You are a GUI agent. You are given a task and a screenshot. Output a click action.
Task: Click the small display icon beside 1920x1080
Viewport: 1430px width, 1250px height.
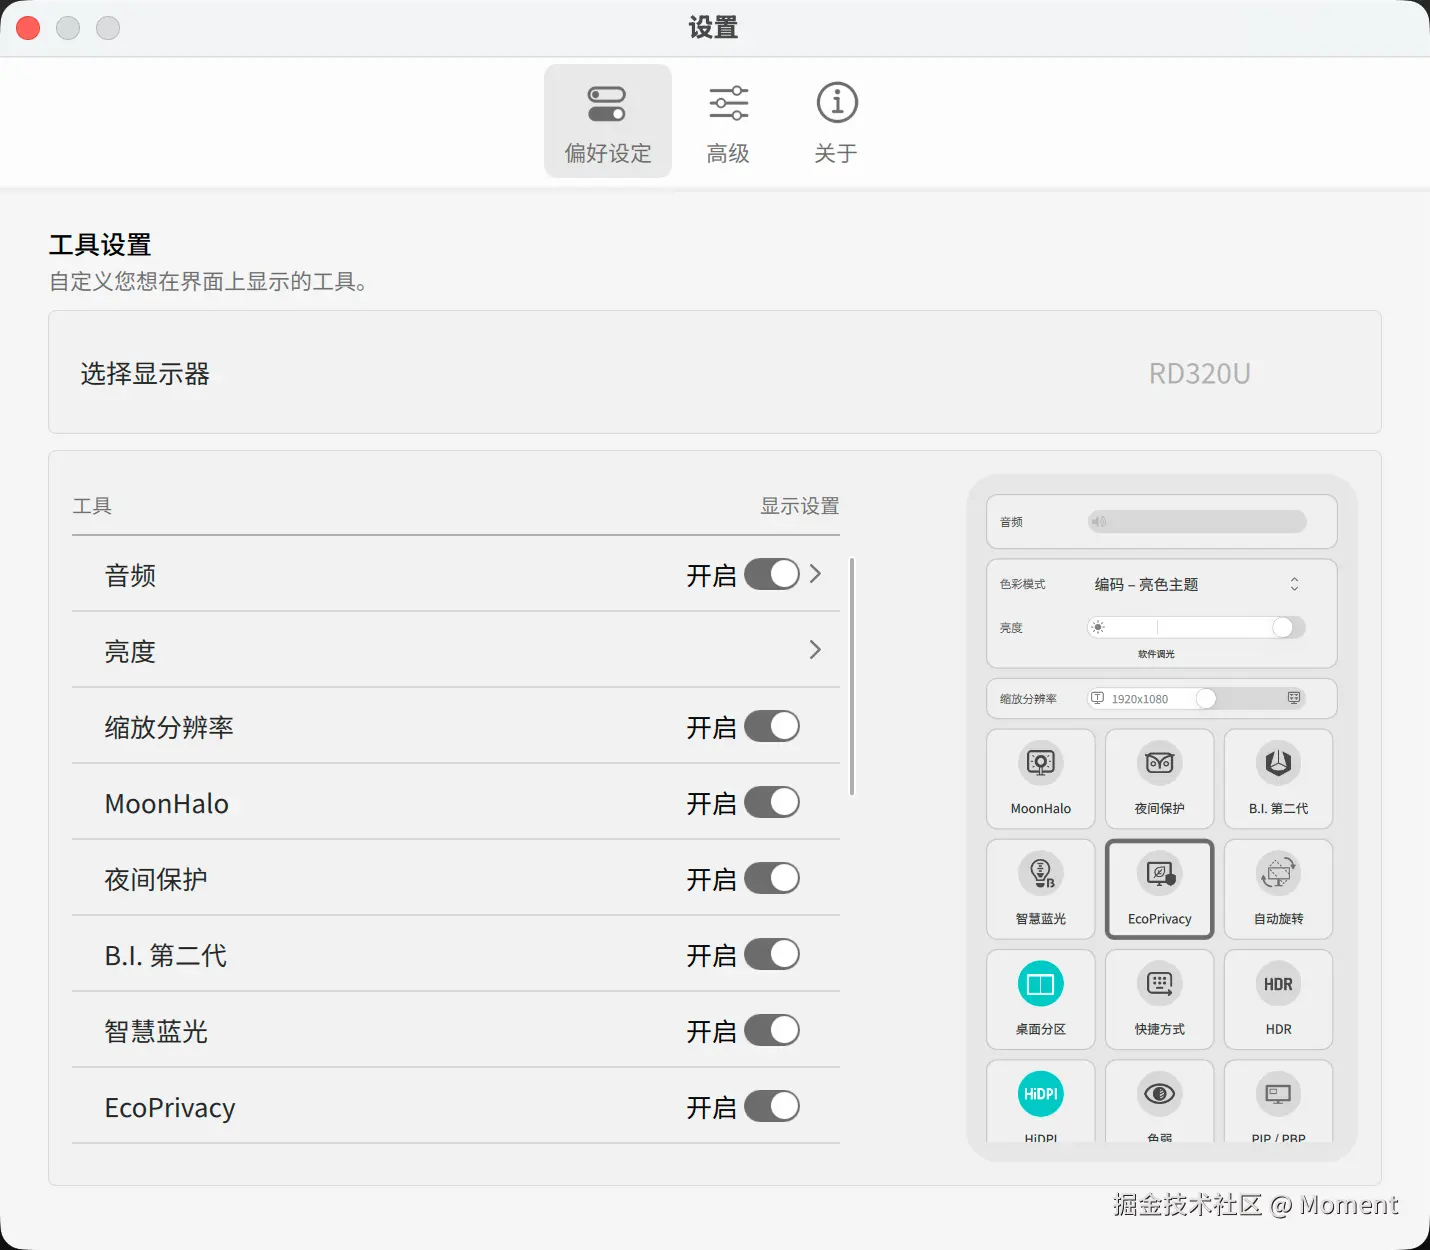tap(1098, 698)
